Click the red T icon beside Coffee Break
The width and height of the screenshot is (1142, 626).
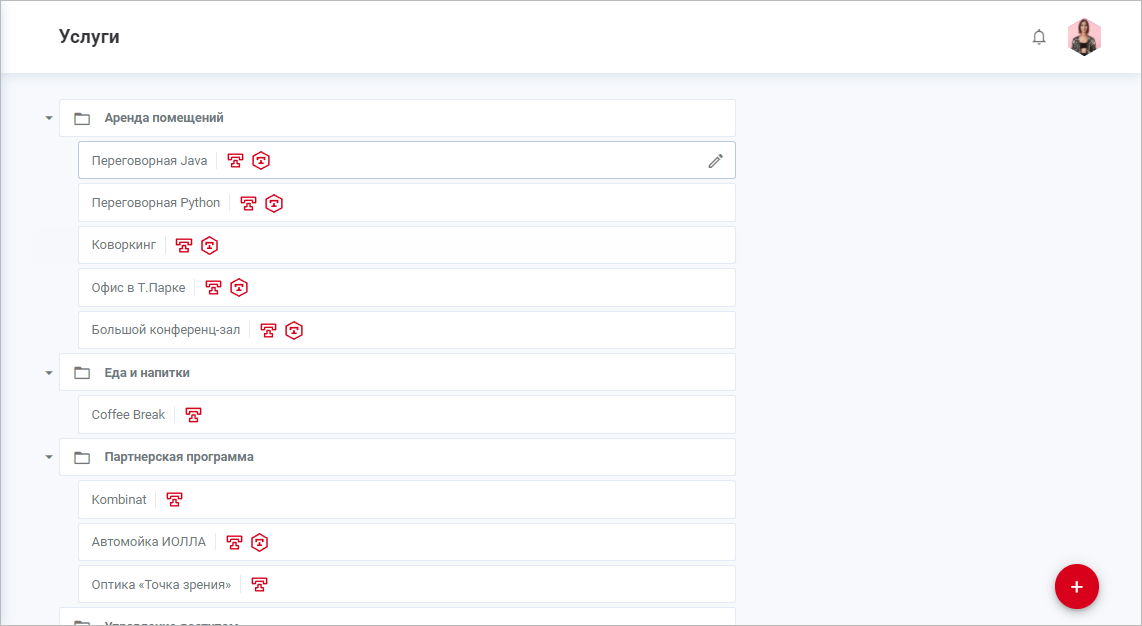coord(193,415)
